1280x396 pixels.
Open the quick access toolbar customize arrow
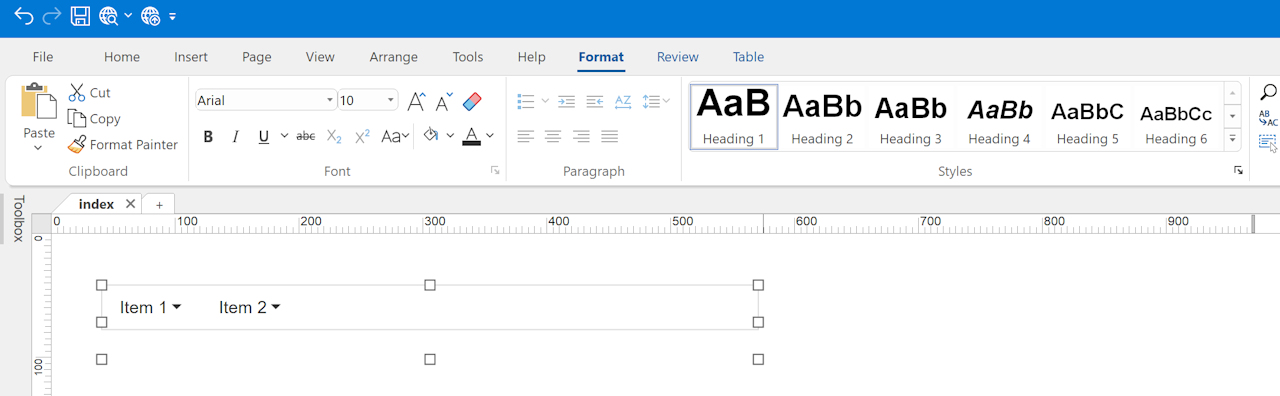173,17
